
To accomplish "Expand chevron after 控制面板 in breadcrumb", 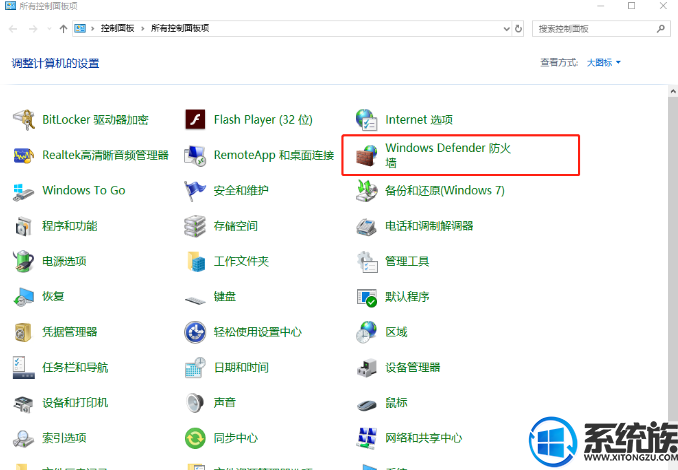I will click(143, 29).
